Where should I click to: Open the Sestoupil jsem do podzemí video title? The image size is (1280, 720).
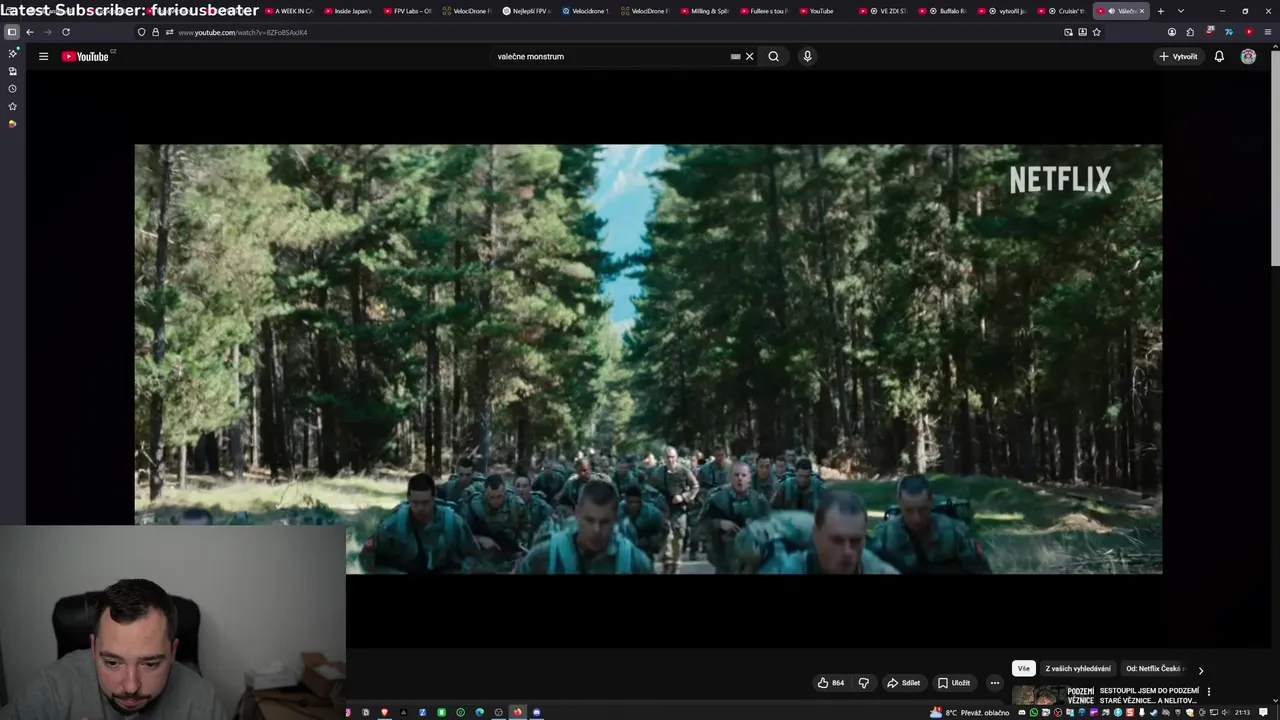tap(1149, 695)
